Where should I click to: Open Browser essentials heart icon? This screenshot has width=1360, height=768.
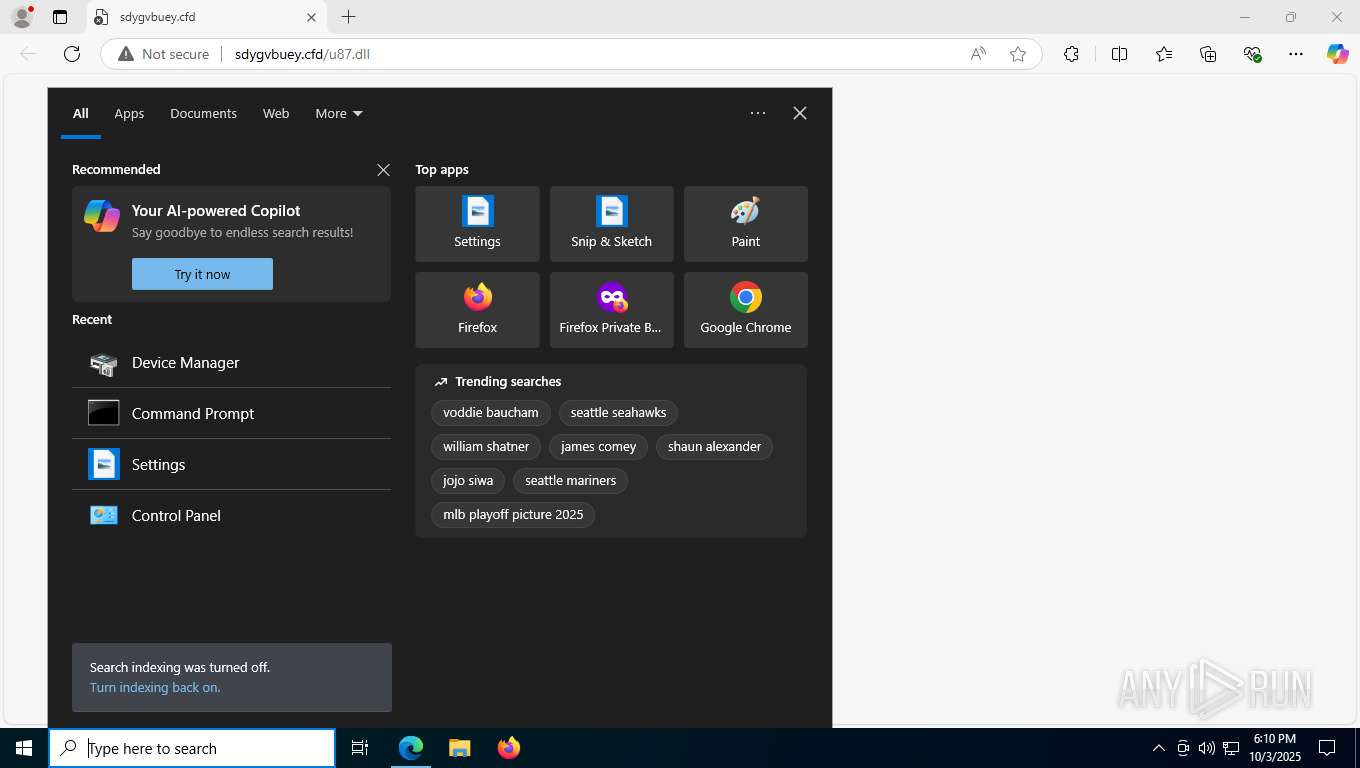coord(1252,54)
